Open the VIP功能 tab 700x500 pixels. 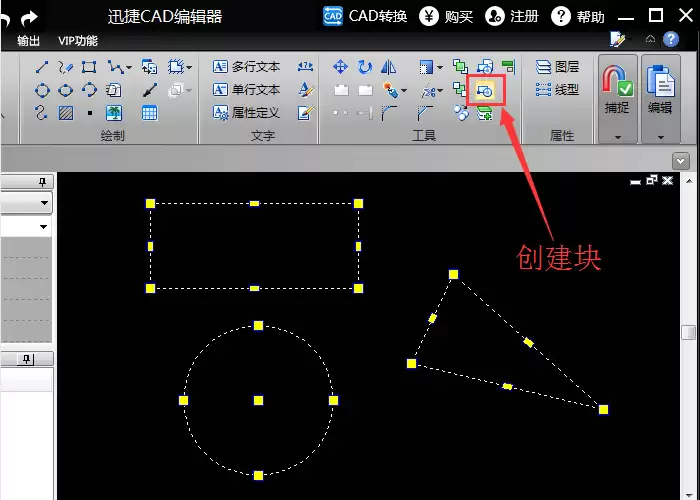tap(78, 41)
